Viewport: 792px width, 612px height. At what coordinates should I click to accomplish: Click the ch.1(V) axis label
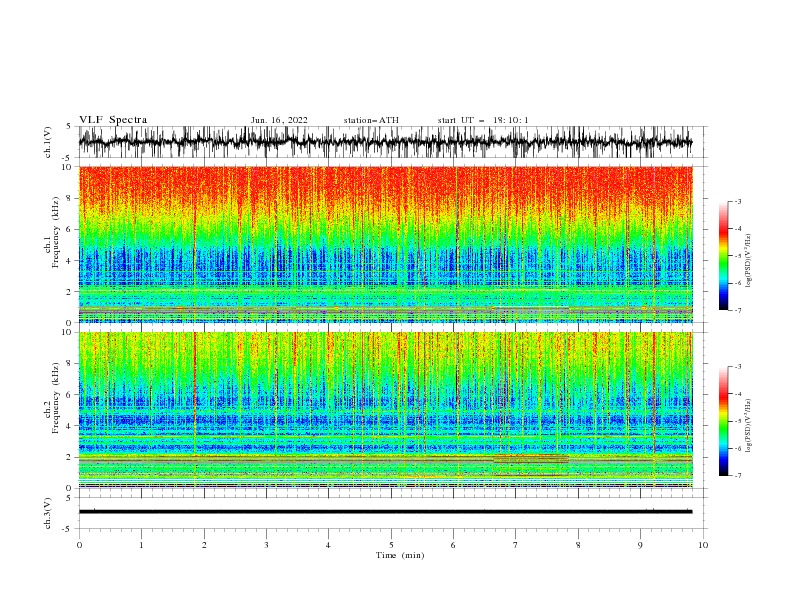point(48,142)
